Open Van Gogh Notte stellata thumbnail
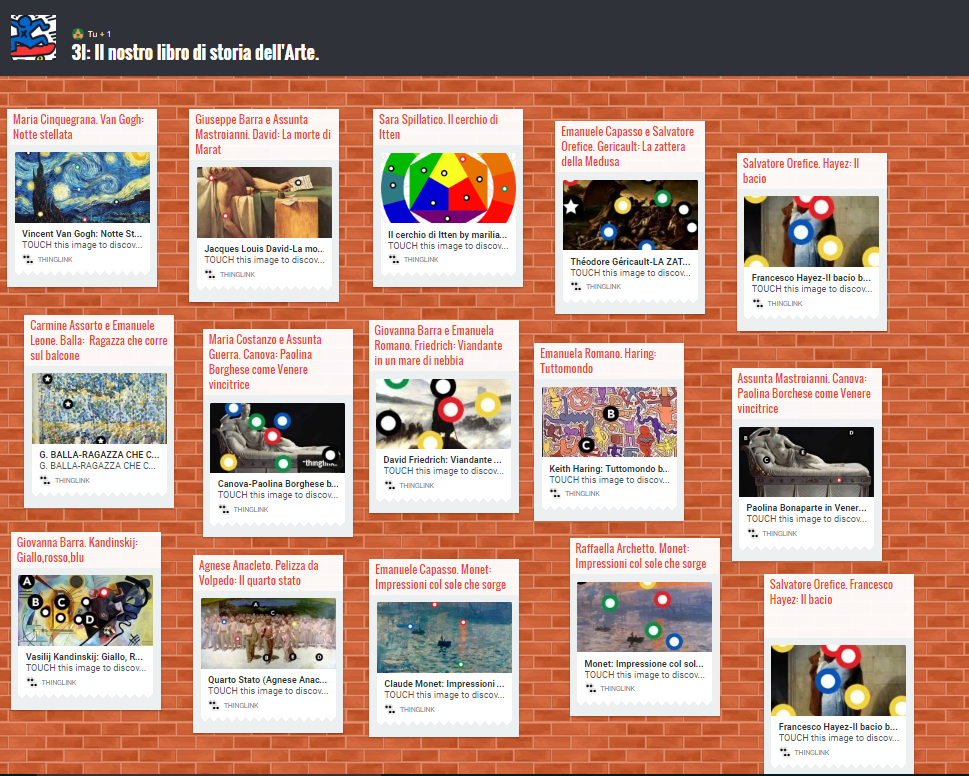Viewport: 969px width, 776px height. pos(82,187)
